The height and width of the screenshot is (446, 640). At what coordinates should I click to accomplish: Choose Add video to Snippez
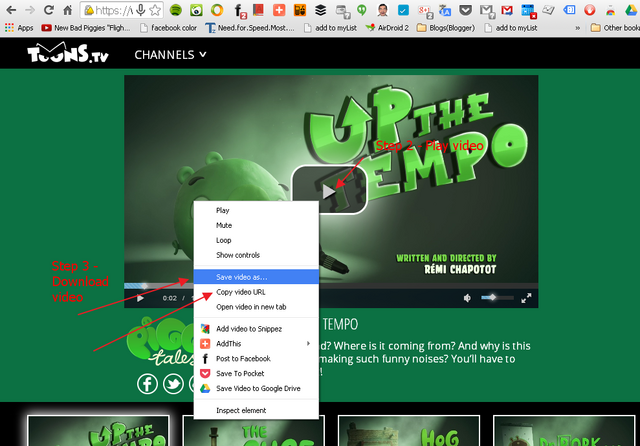click(x=256, y=329)
